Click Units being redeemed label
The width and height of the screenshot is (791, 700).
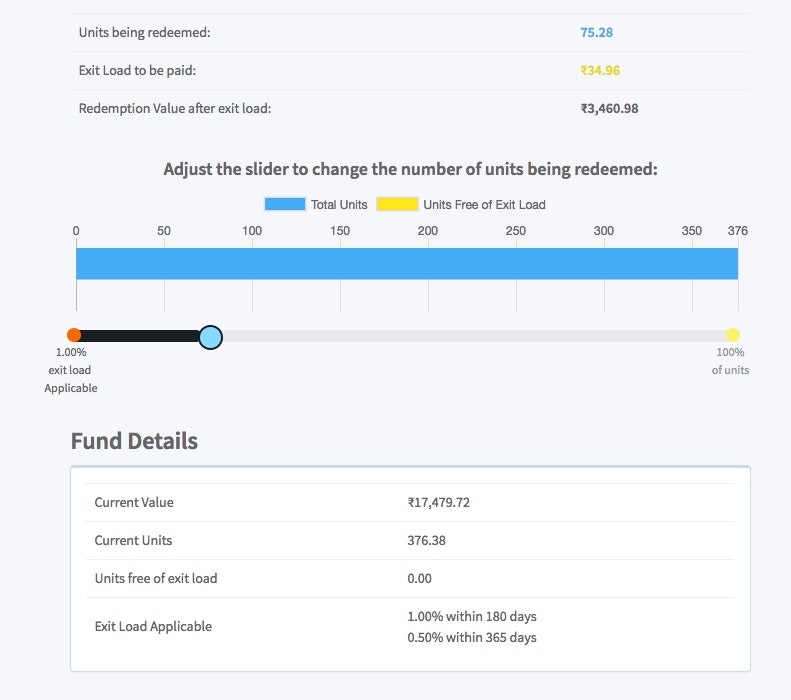pos(145,33)
